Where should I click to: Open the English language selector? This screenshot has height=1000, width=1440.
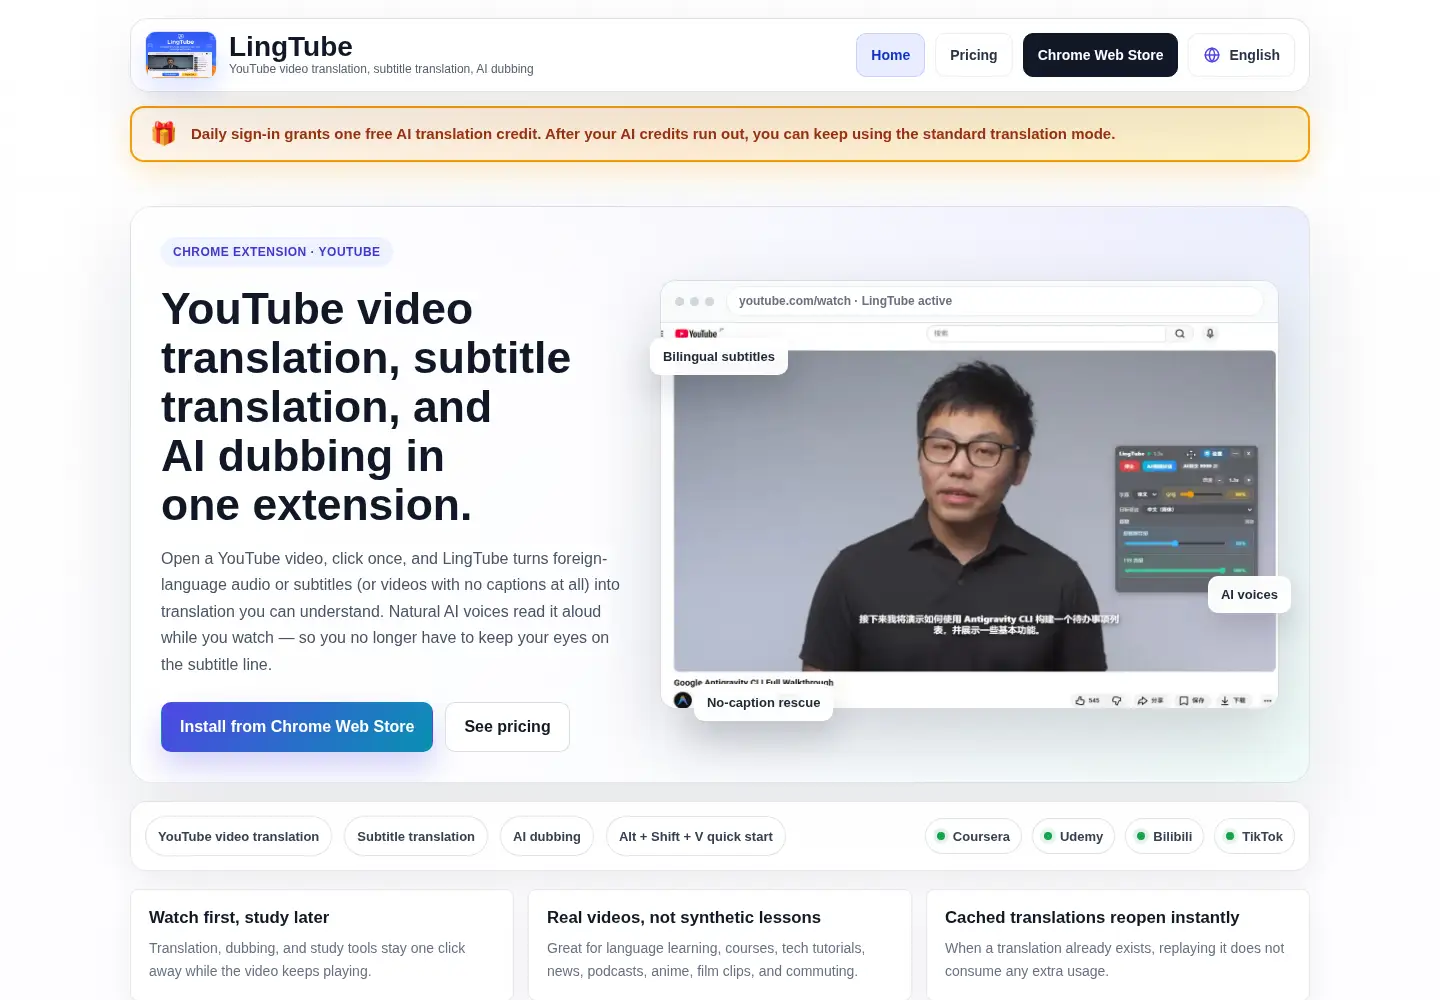pyautogui.click(x=1241, y=55)
